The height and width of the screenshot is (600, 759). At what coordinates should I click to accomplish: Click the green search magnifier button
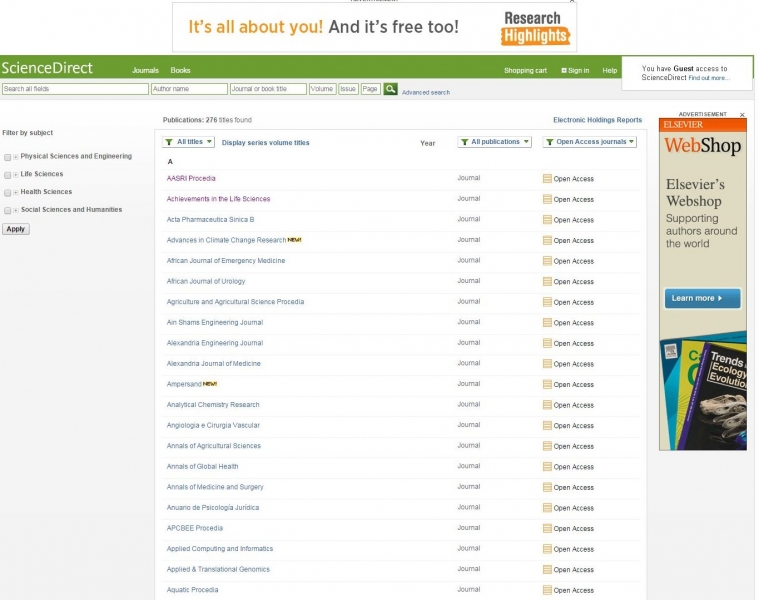point(390,89)
